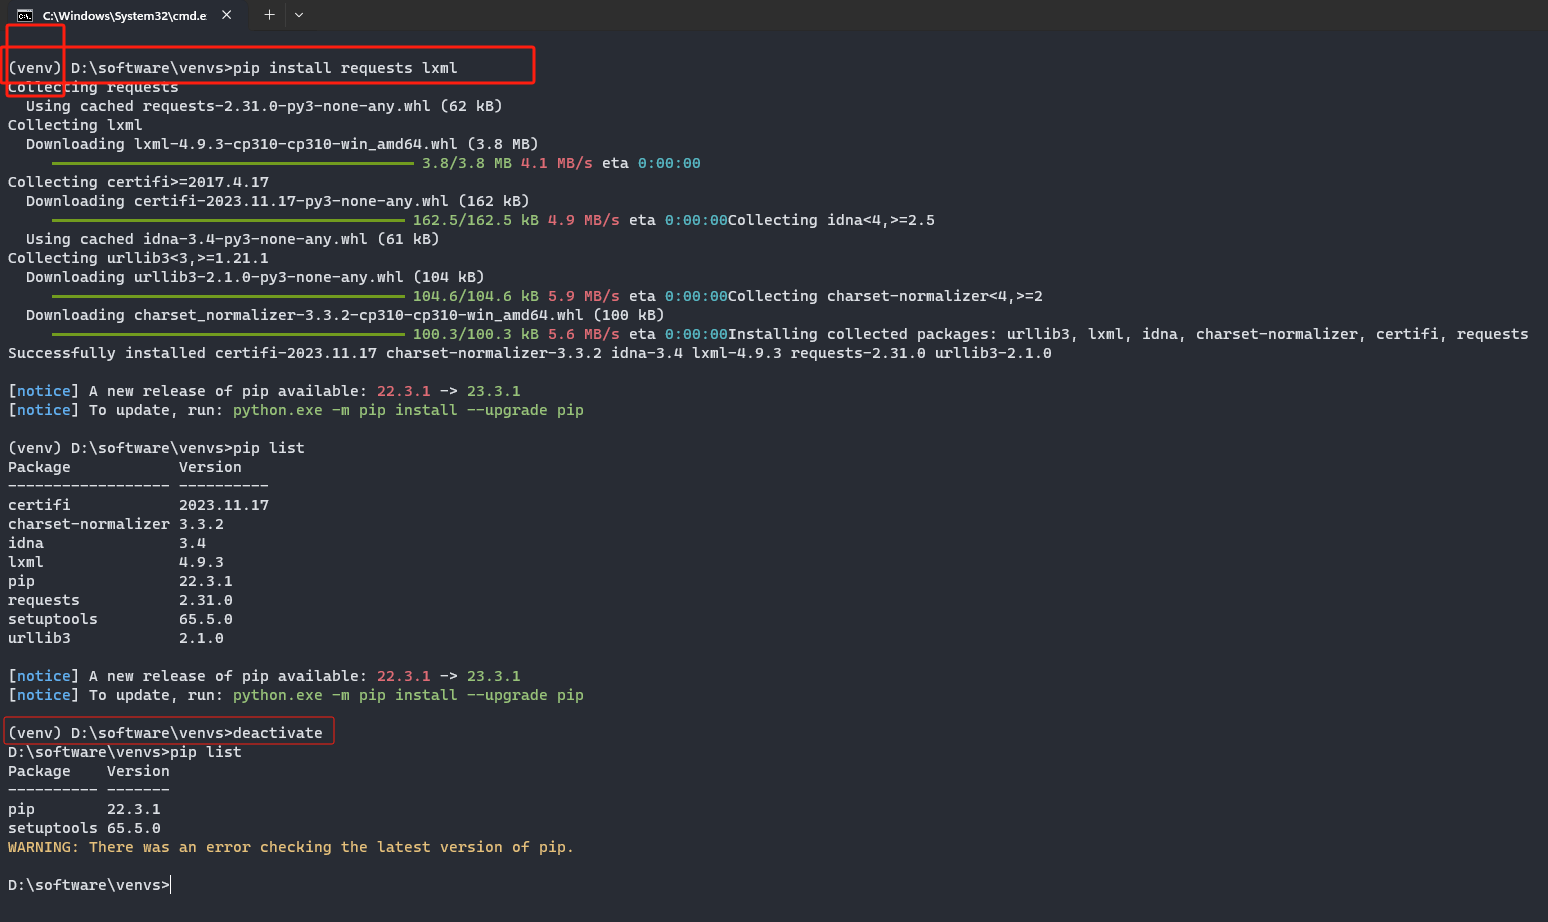Click 'Collecting urllib3<3,>=1.21.1' line

(x=138, y=258)
